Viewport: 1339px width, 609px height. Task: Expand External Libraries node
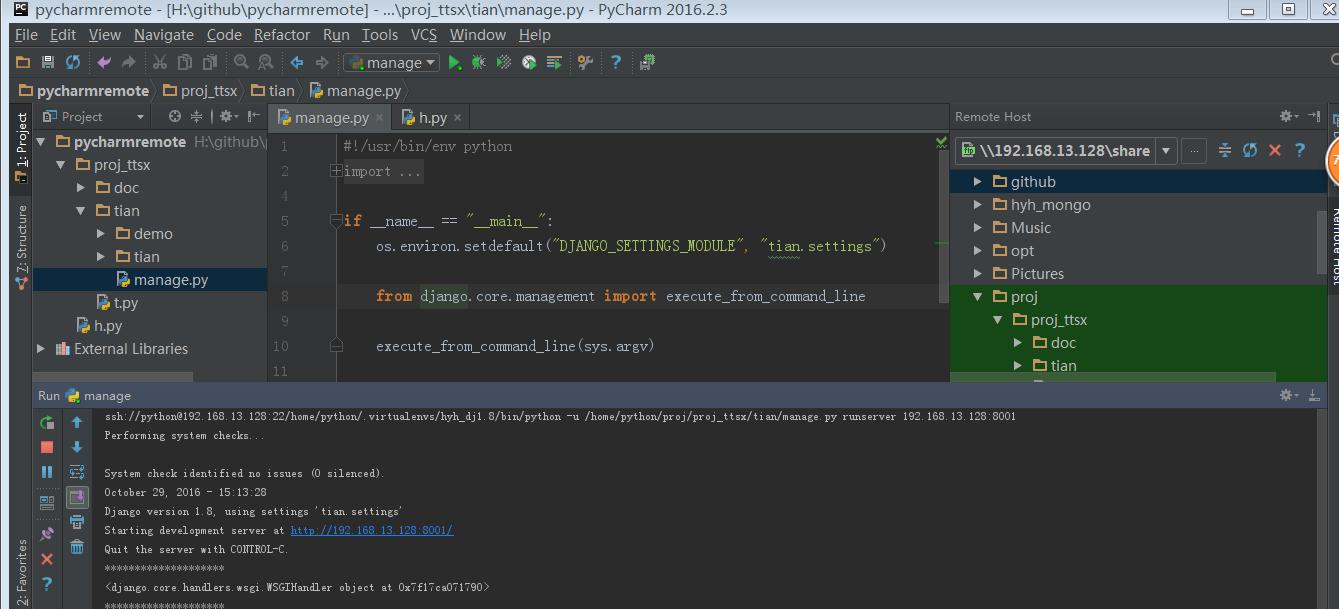[41, 349]
